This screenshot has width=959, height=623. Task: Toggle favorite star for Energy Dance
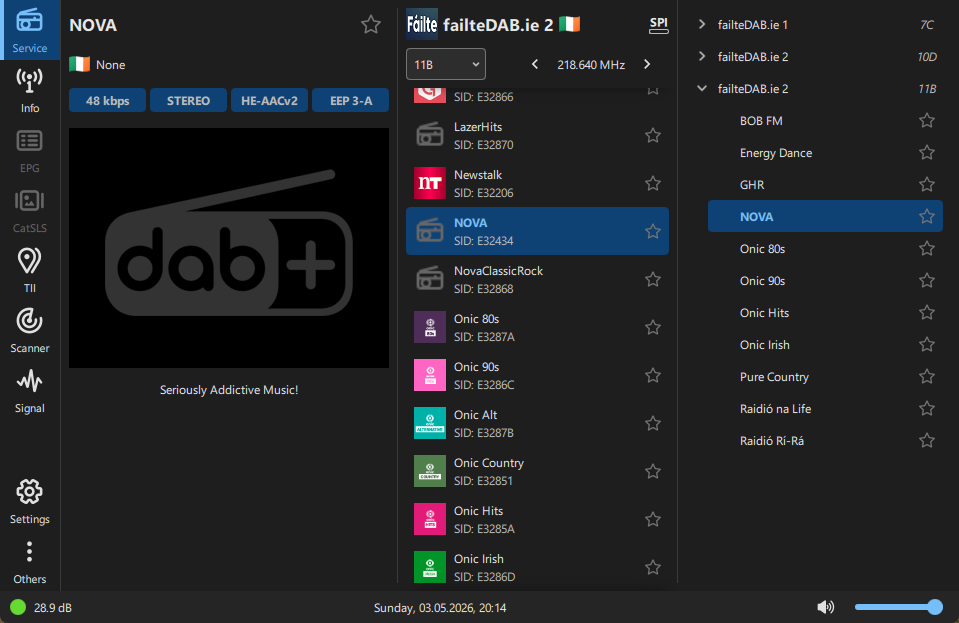point(927,152)
